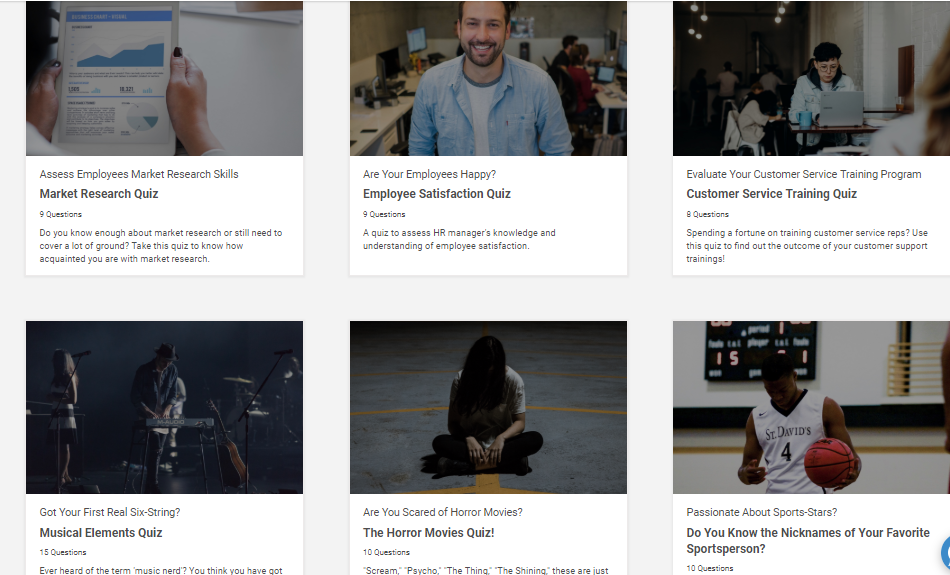
Task: Click the Employee Satisfaction Quiz title
Action: [x=436, y=194]
